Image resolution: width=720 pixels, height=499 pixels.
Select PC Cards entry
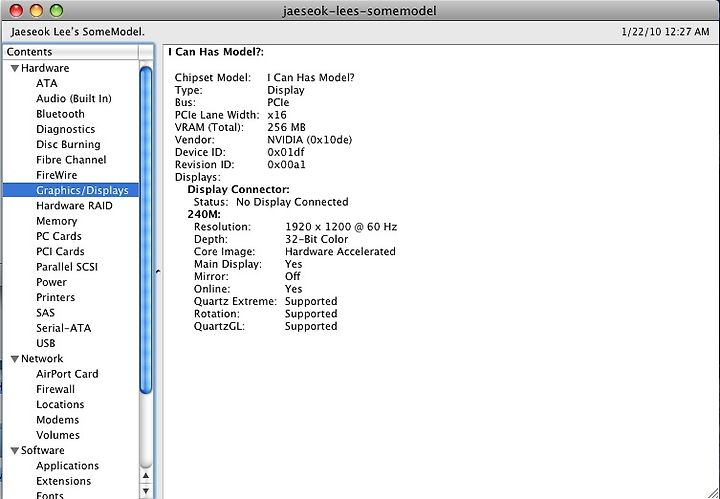(59, 236)
